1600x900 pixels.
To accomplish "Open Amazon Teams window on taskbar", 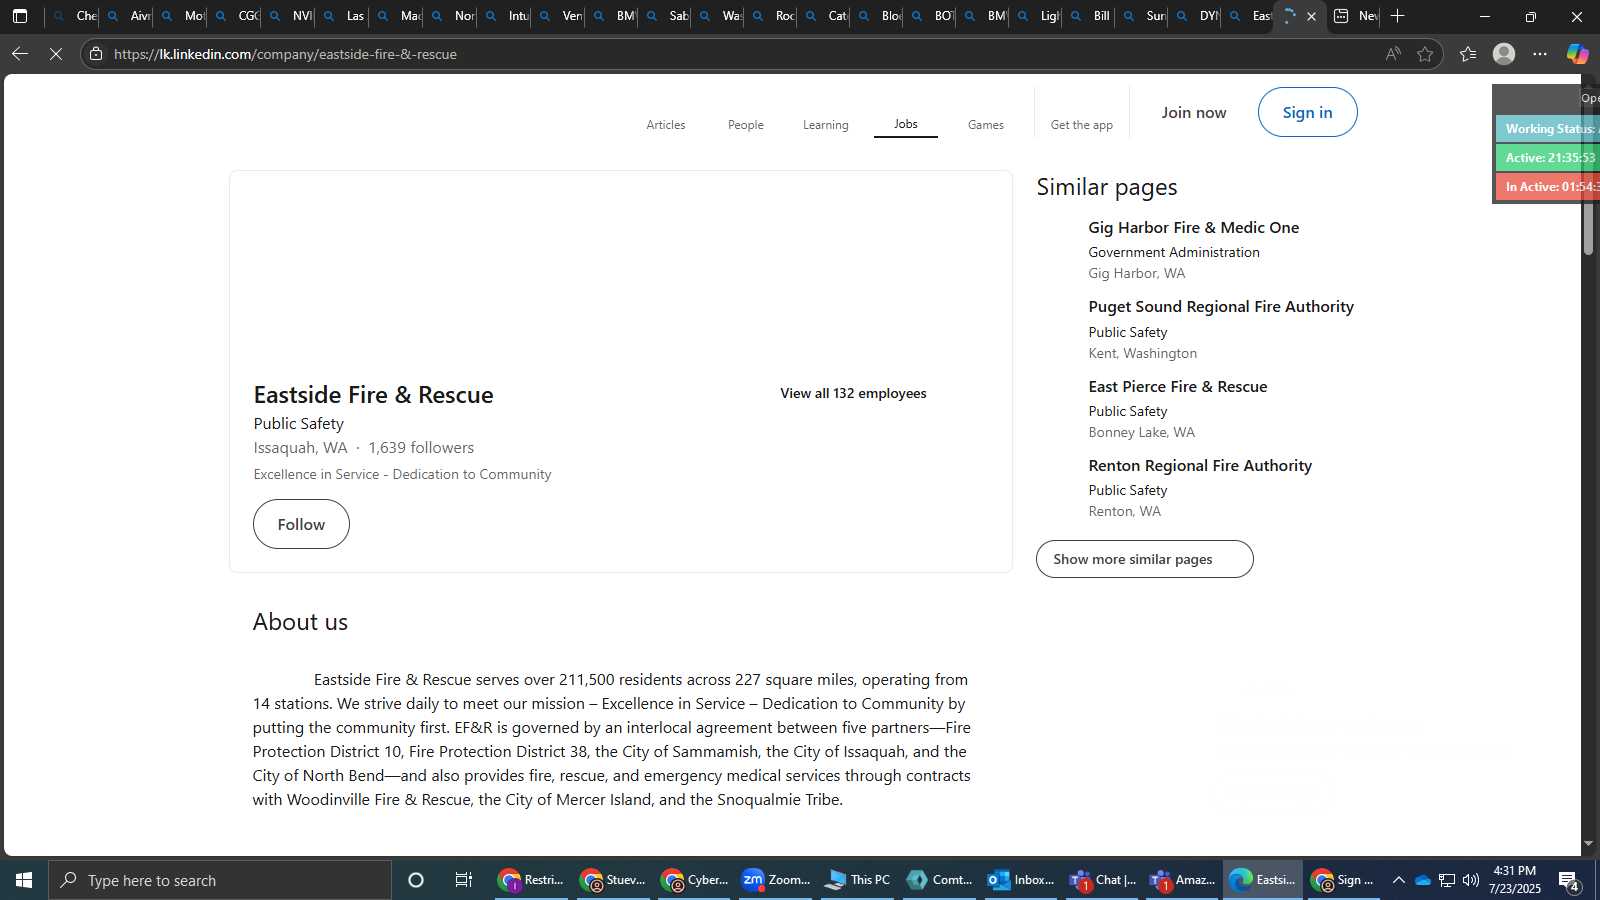I will (1182, 880).
